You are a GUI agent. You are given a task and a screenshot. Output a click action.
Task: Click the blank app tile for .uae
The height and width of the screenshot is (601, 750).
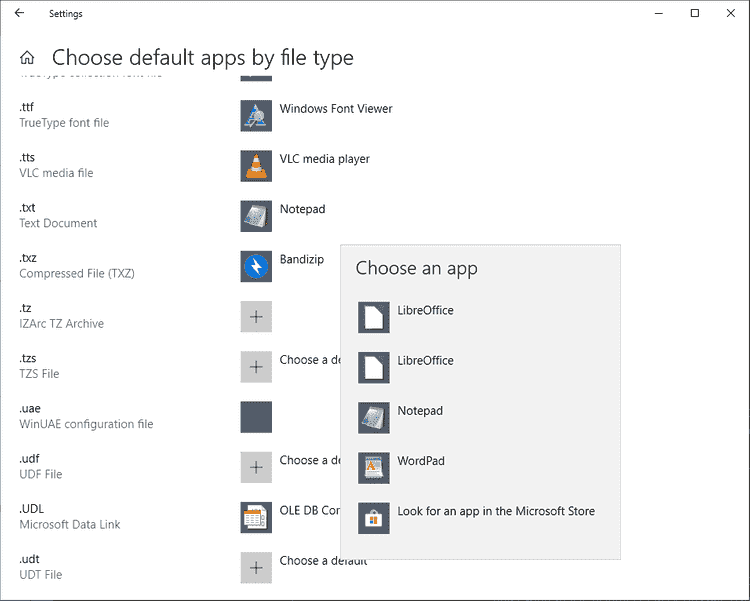pos(256,417)
